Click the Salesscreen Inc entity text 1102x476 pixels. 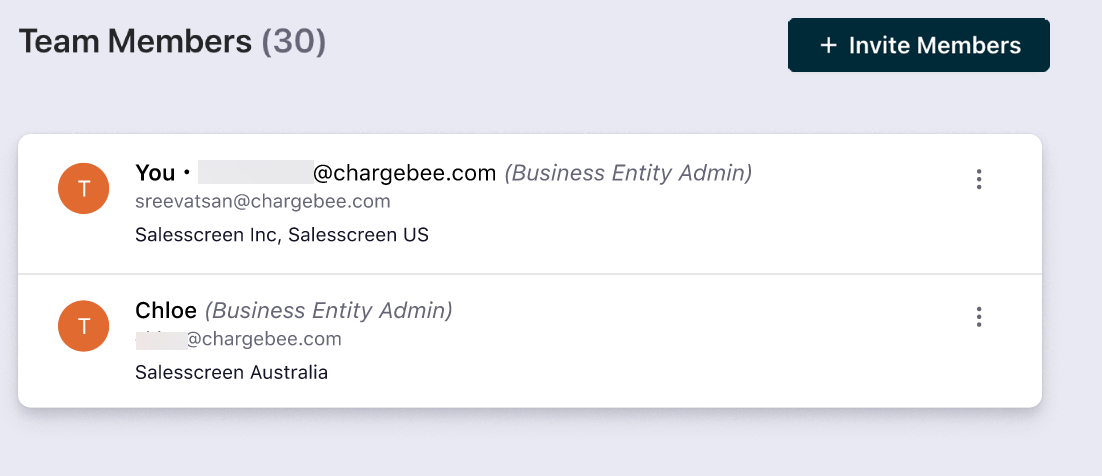[x=206, y=236]
